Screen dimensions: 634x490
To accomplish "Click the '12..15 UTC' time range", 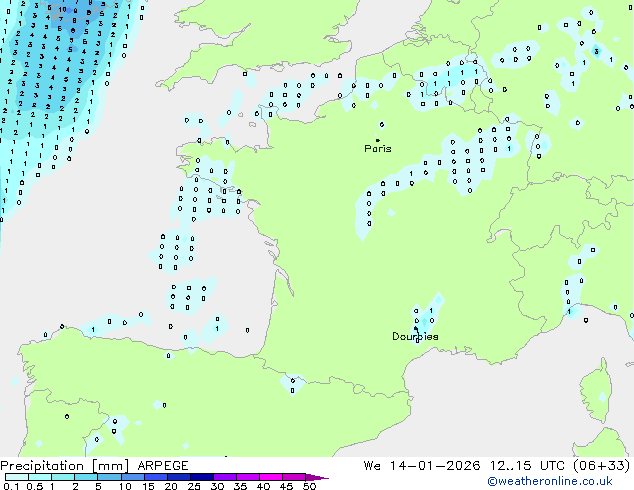I will 527,466.
